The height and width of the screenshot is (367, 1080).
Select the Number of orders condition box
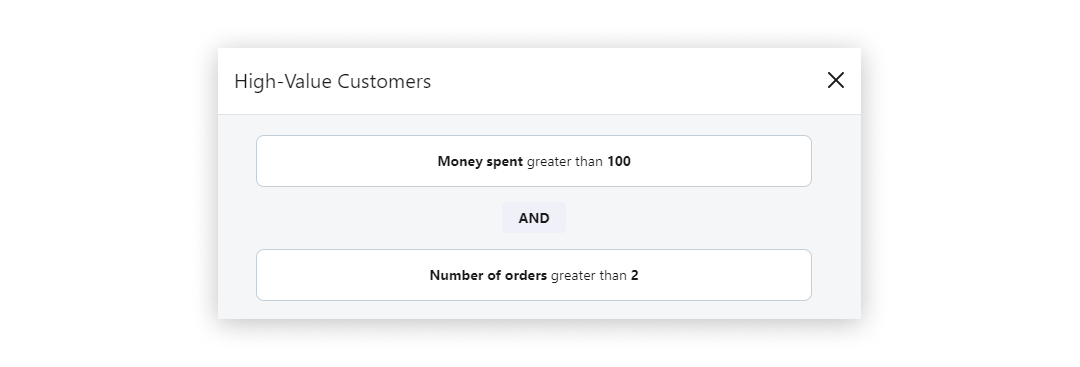(x=534, y=275)
